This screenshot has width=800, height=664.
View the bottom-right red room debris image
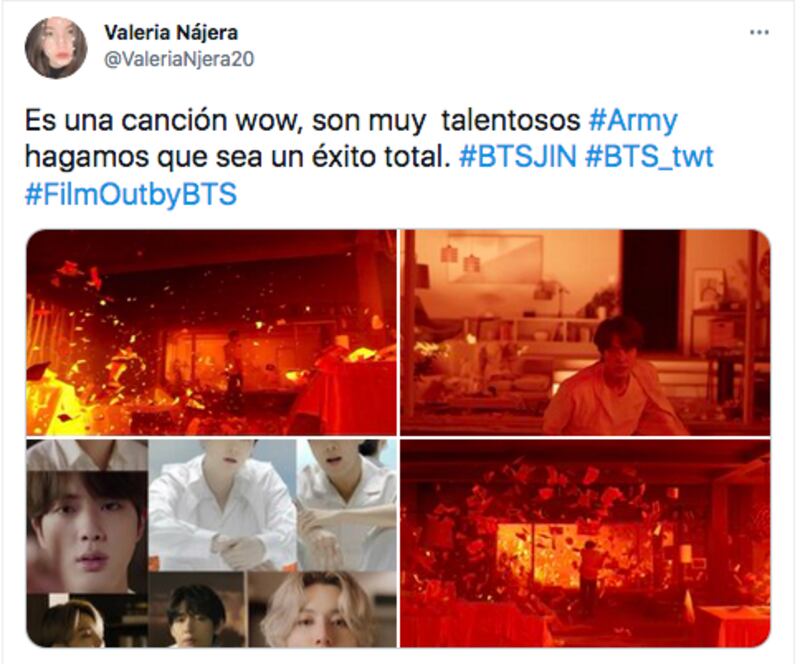585,543
